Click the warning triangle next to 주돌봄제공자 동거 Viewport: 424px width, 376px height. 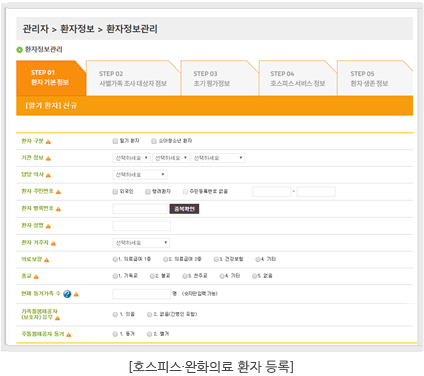click(x=68, y=335)
